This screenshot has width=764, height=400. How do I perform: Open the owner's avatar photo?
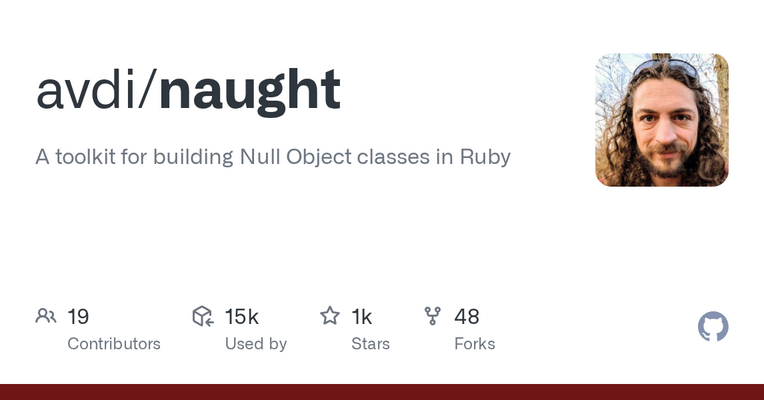[662, 120]
